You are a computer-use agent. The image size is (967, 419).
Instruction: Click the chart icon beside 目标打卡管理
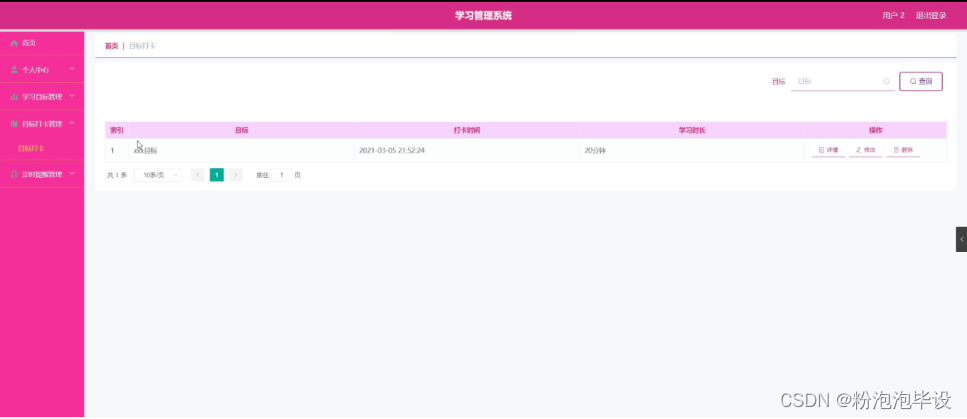pyautogui.click(x=14, y=123)
